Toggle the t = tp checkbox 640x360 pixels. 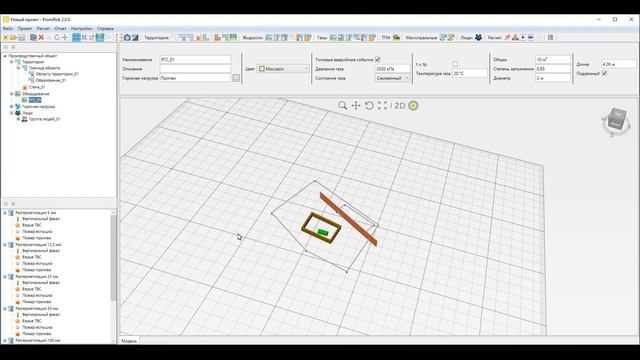point(455,64)
